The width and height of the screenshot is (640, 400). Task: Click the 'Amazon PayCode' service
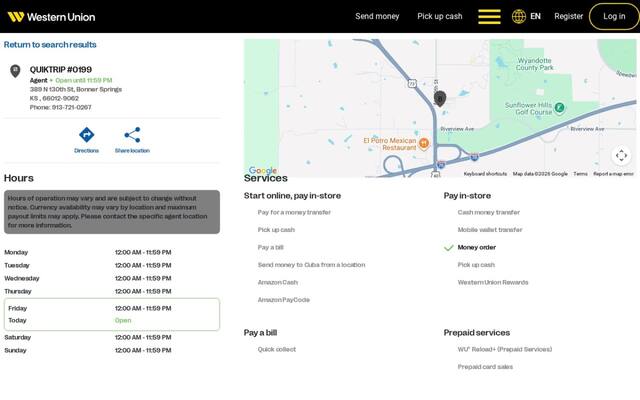coord(284,300)
